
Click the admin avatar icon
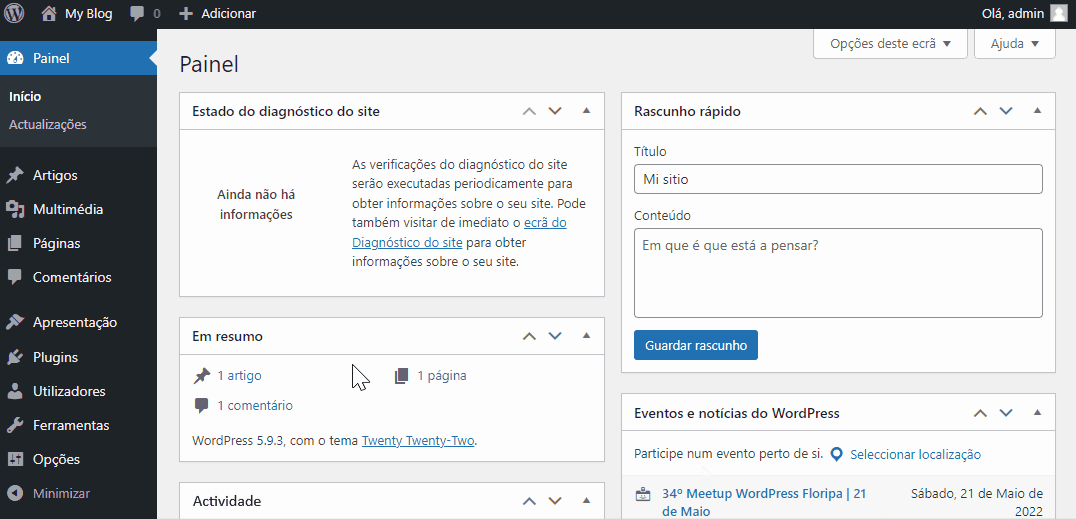pos(1059,14)
